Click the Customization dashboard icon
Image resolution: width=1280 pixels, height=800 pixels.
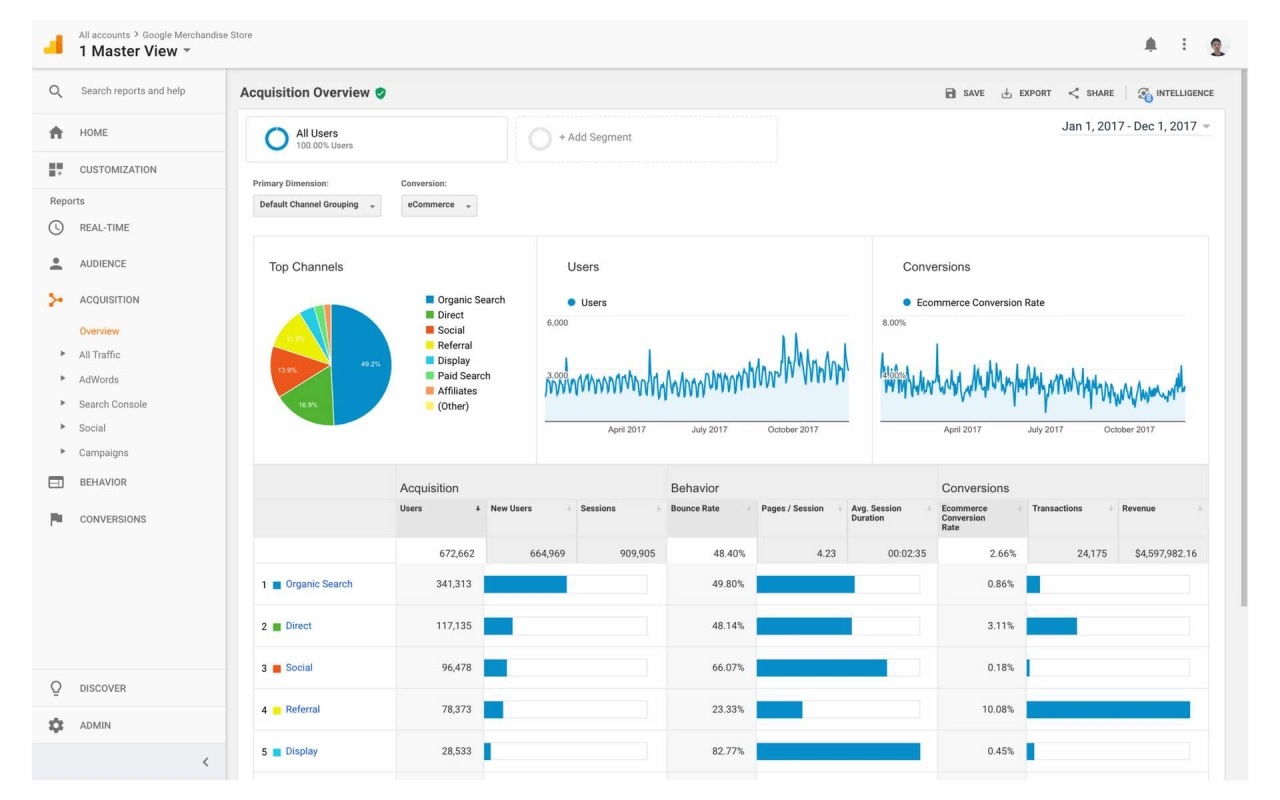coord(56,170)
